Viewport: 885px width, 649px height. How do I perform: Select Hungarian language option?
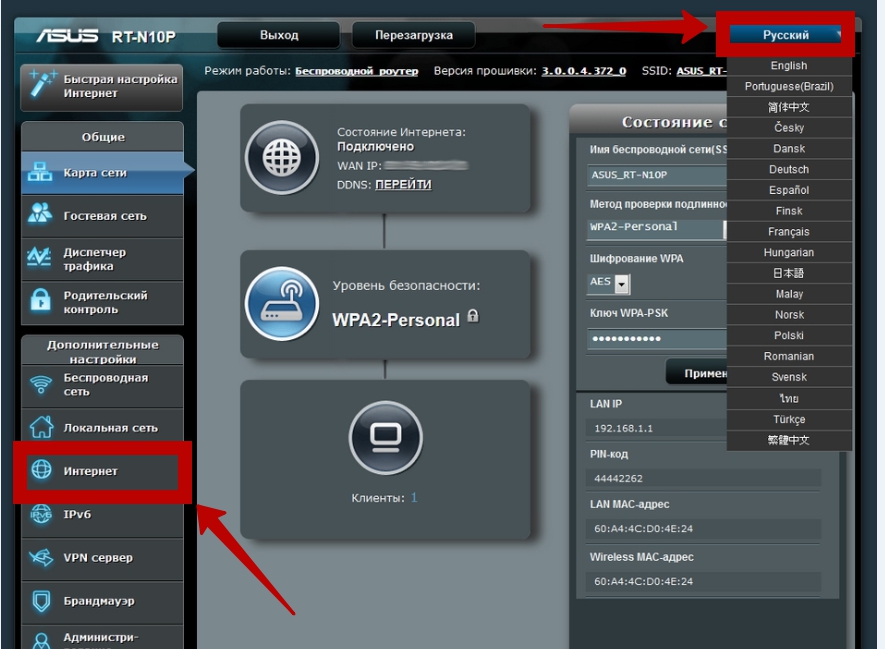[x=789, y=252]
